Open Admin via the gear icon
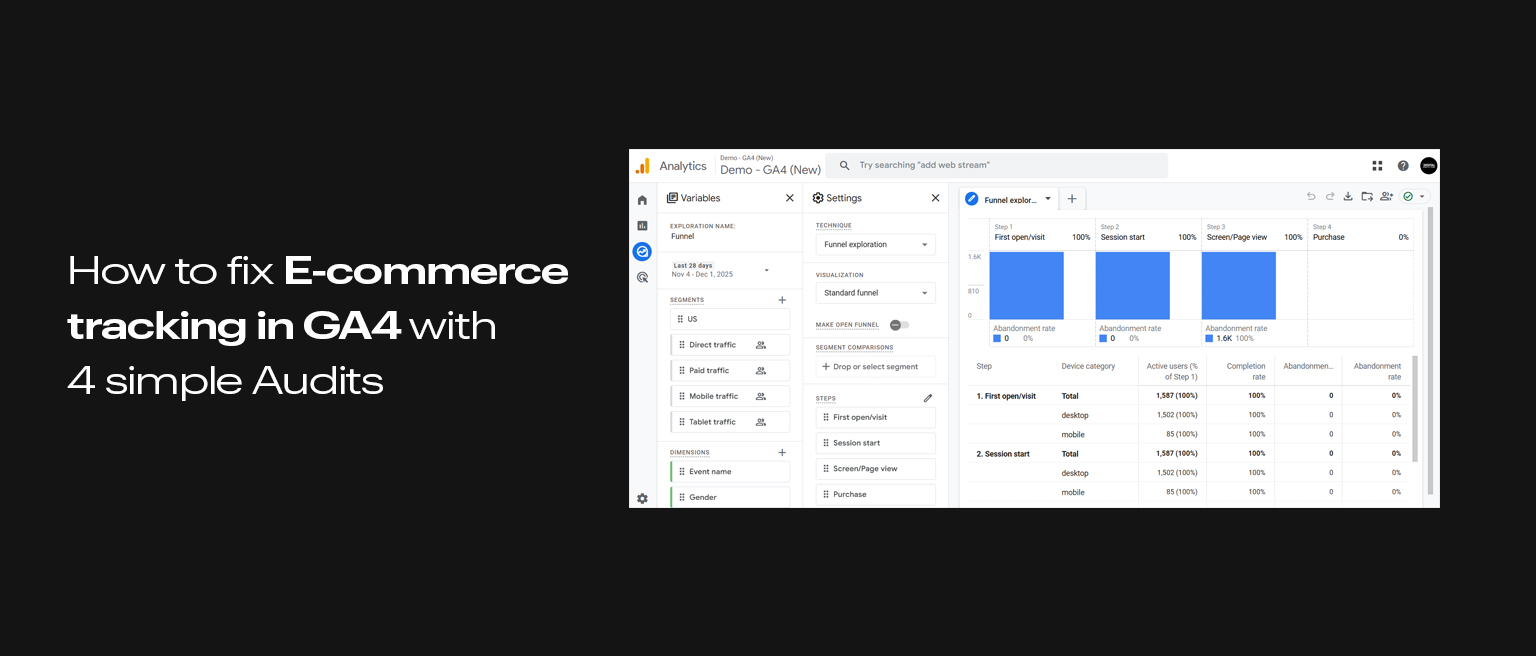This screenshot has height=656, width=1536. tap(642, 498)
